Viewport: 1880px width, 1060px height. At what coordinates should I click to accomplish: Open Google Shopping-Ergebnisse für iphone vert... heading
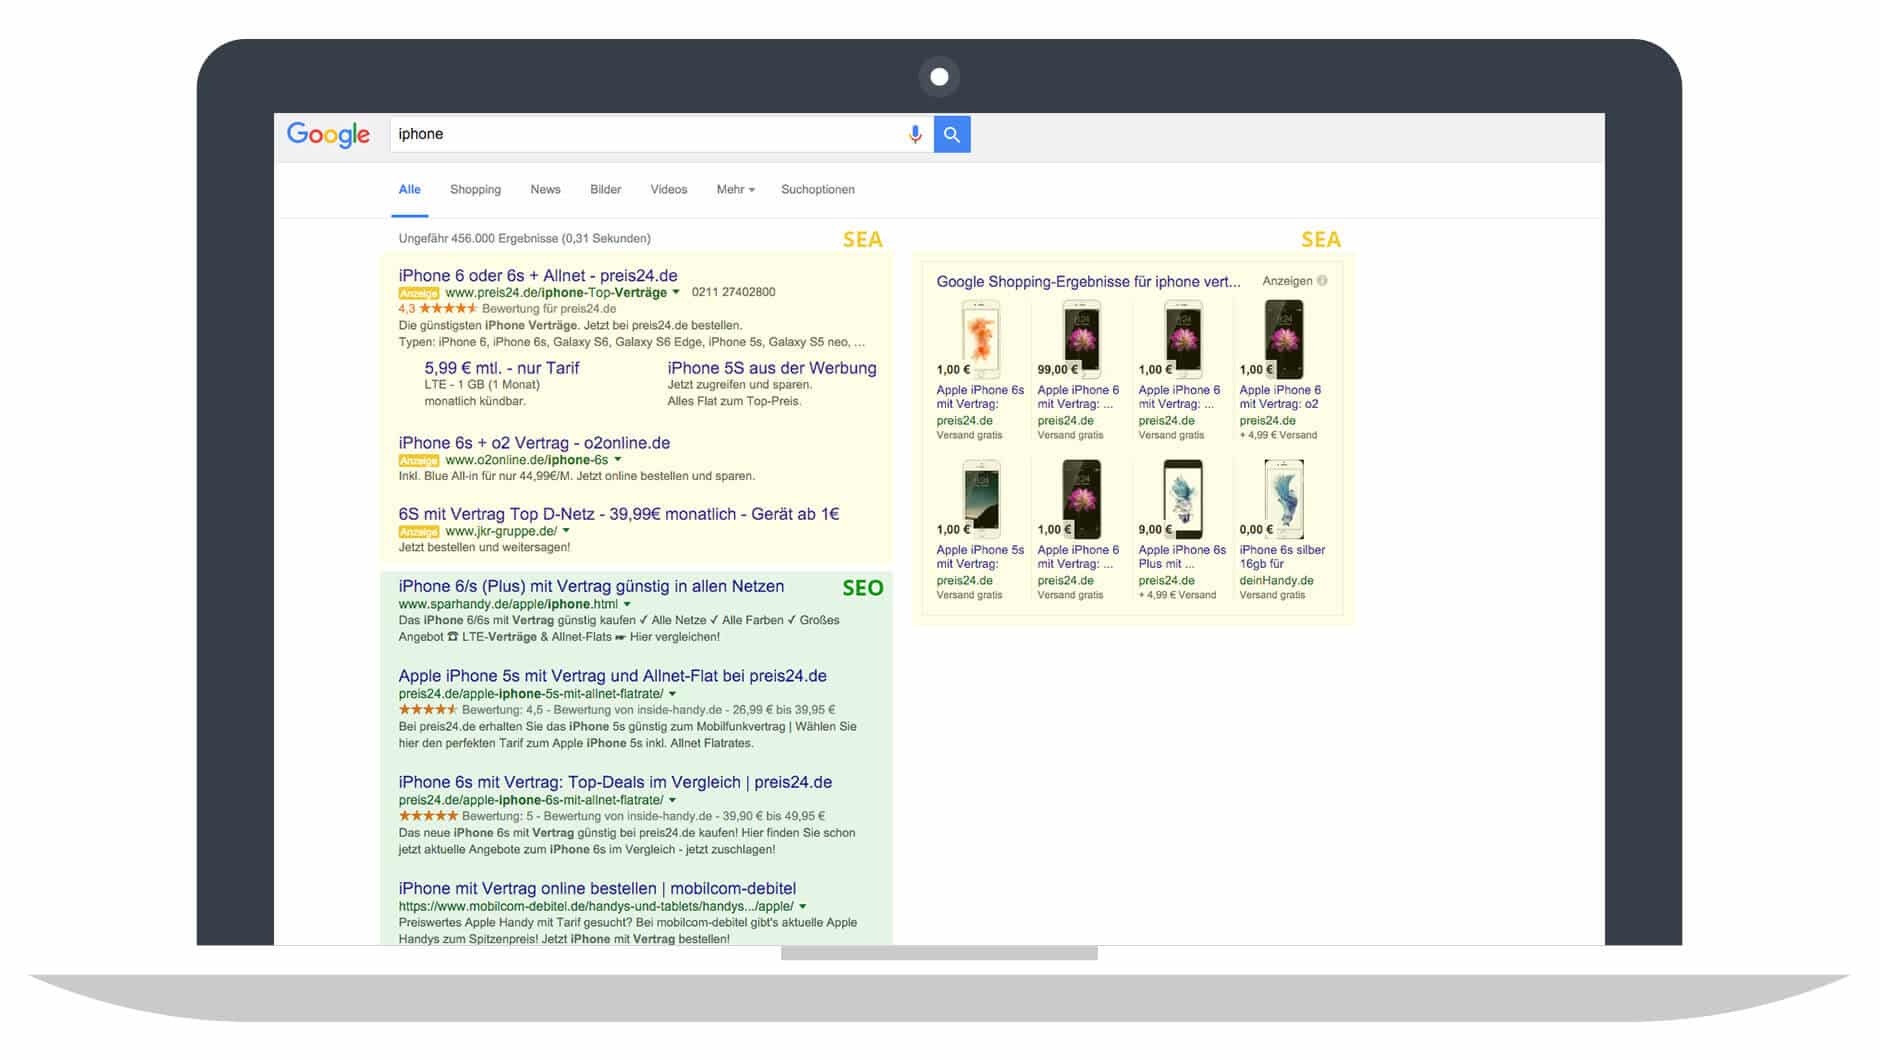coord(1088,282)
